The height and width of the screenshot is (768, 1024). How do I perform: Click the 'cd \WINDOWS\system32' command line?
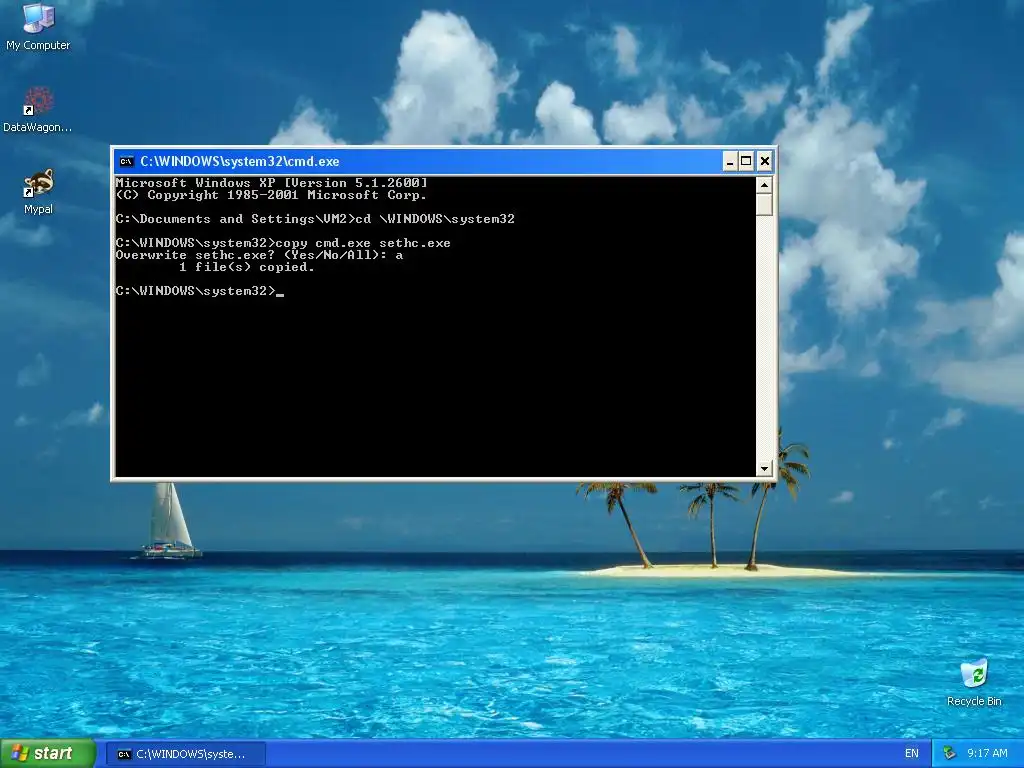click(x=315, y=219)
